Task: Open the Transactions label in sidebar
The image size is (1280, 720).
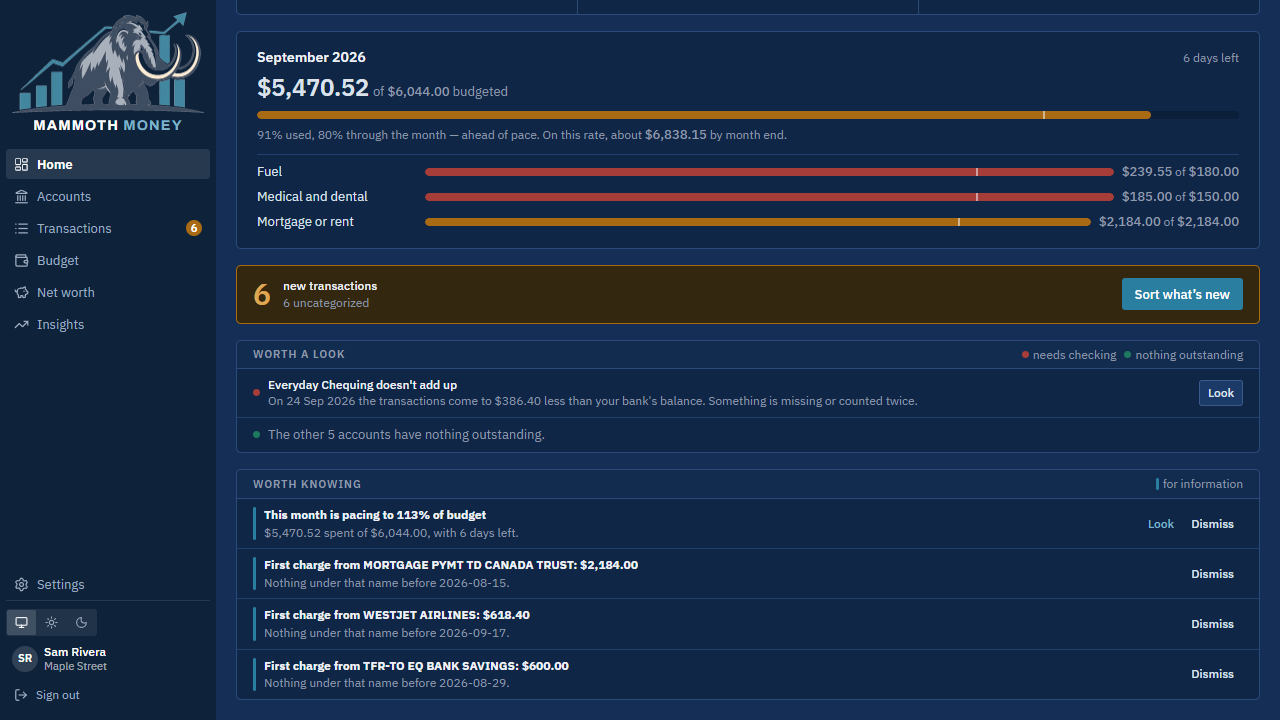Action: [74, 228]
